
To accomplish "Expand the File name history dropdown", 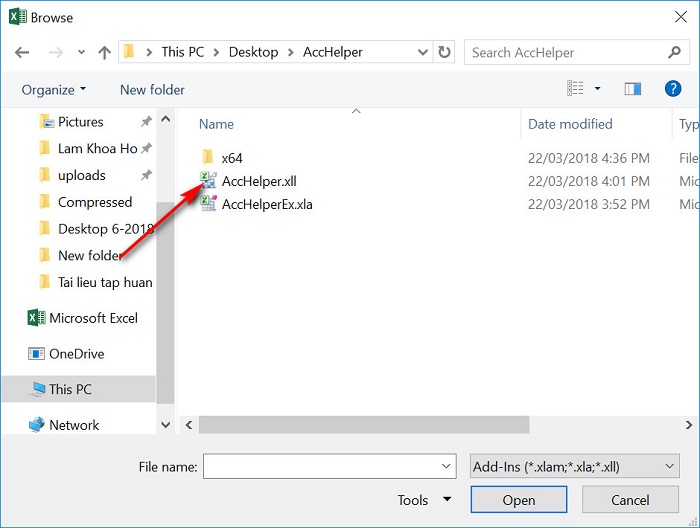I will pos(446,466).
